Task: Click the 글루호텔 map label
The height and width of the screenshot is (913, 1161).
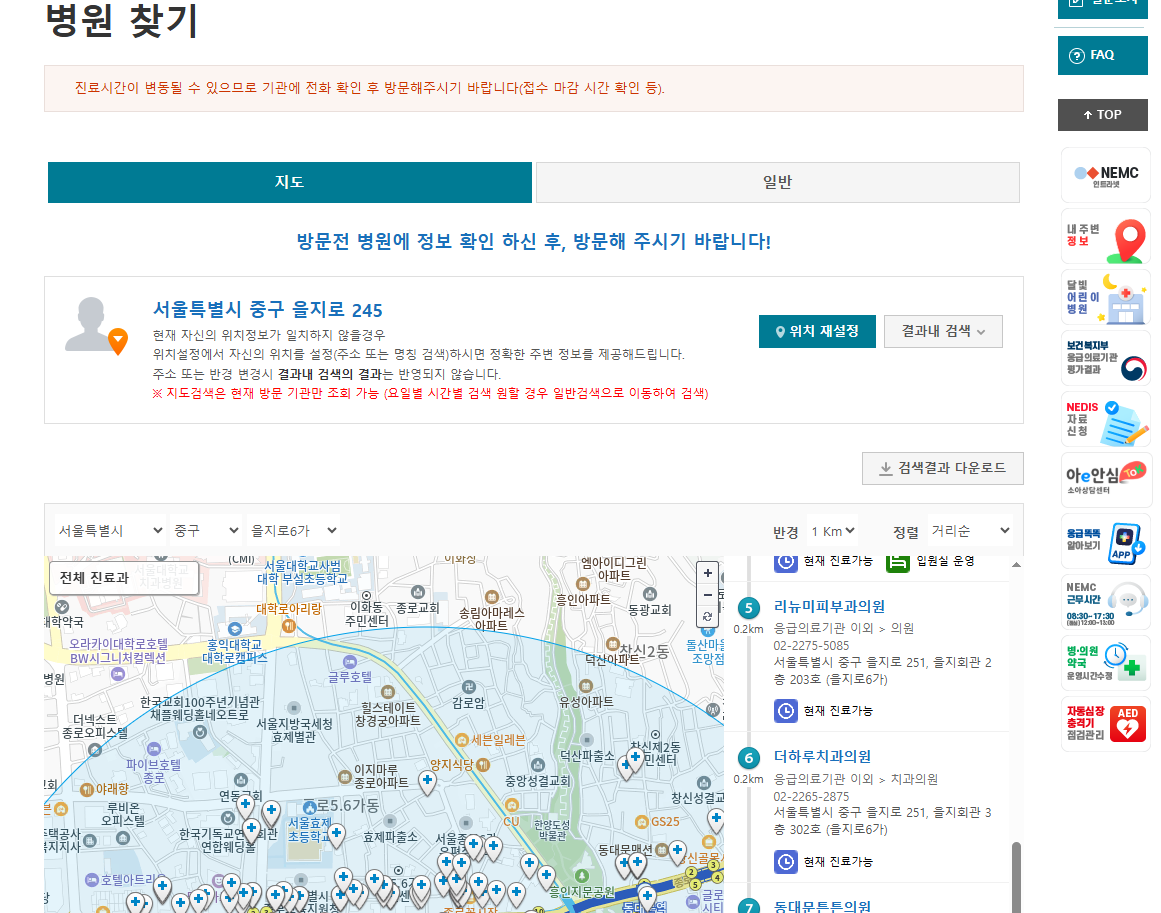Action: tap(350, 677)
